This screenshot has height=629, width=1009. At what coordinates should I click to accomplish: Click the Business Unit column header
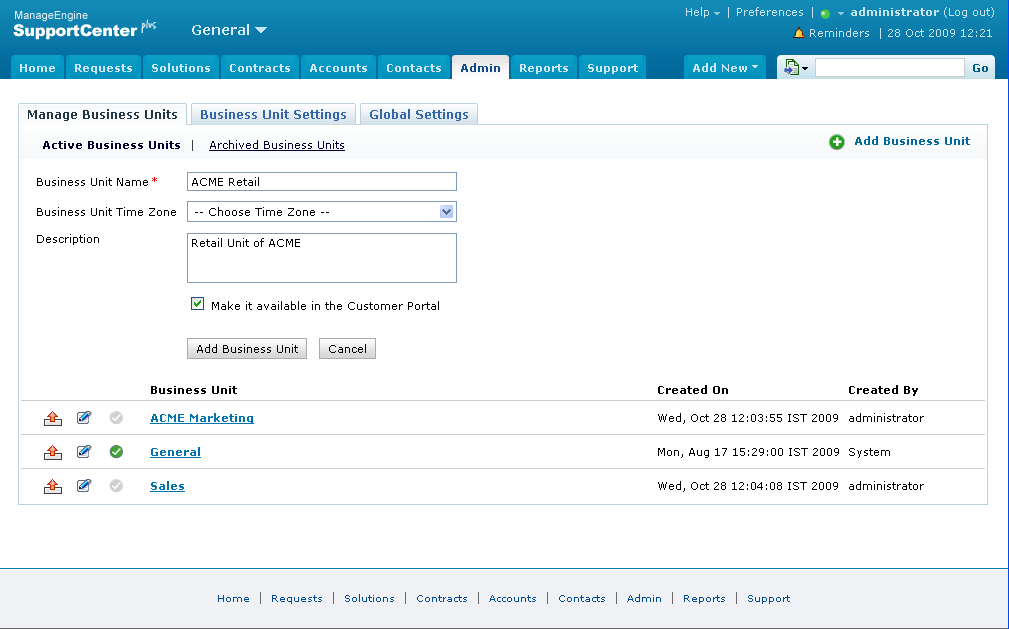[194, 390]
